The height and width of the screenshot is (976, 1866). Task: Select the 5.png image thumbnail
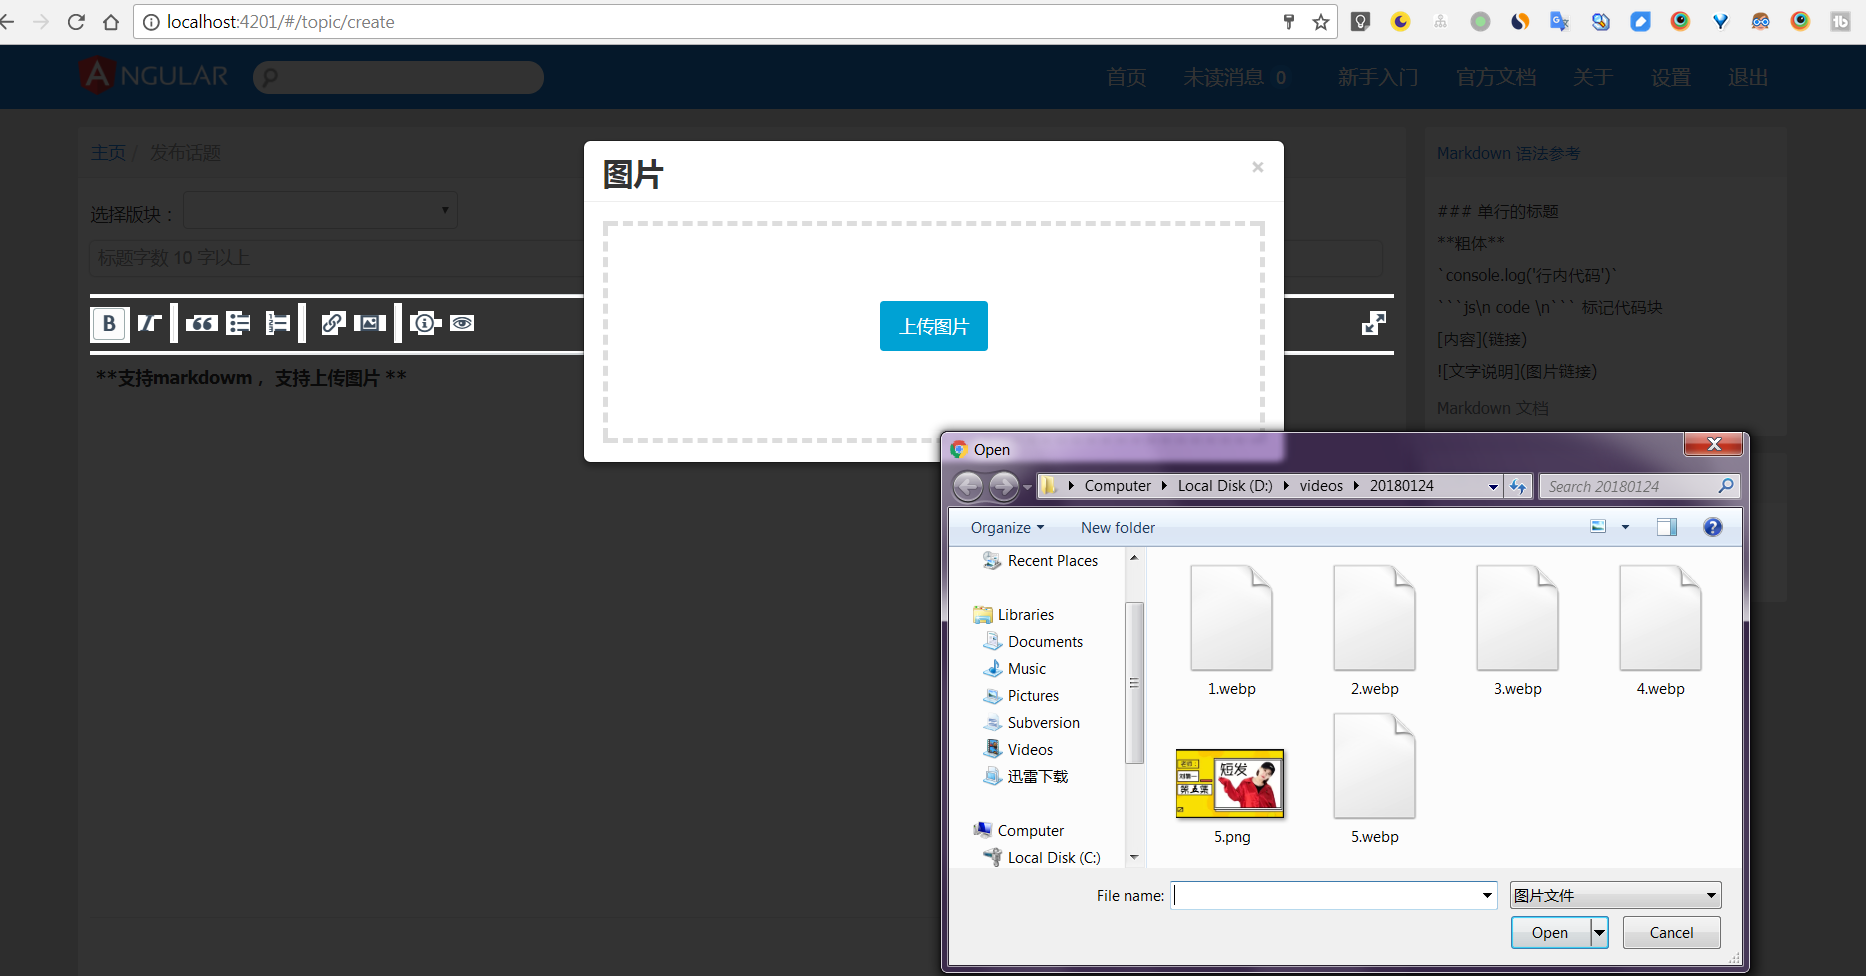point(1230,784)
